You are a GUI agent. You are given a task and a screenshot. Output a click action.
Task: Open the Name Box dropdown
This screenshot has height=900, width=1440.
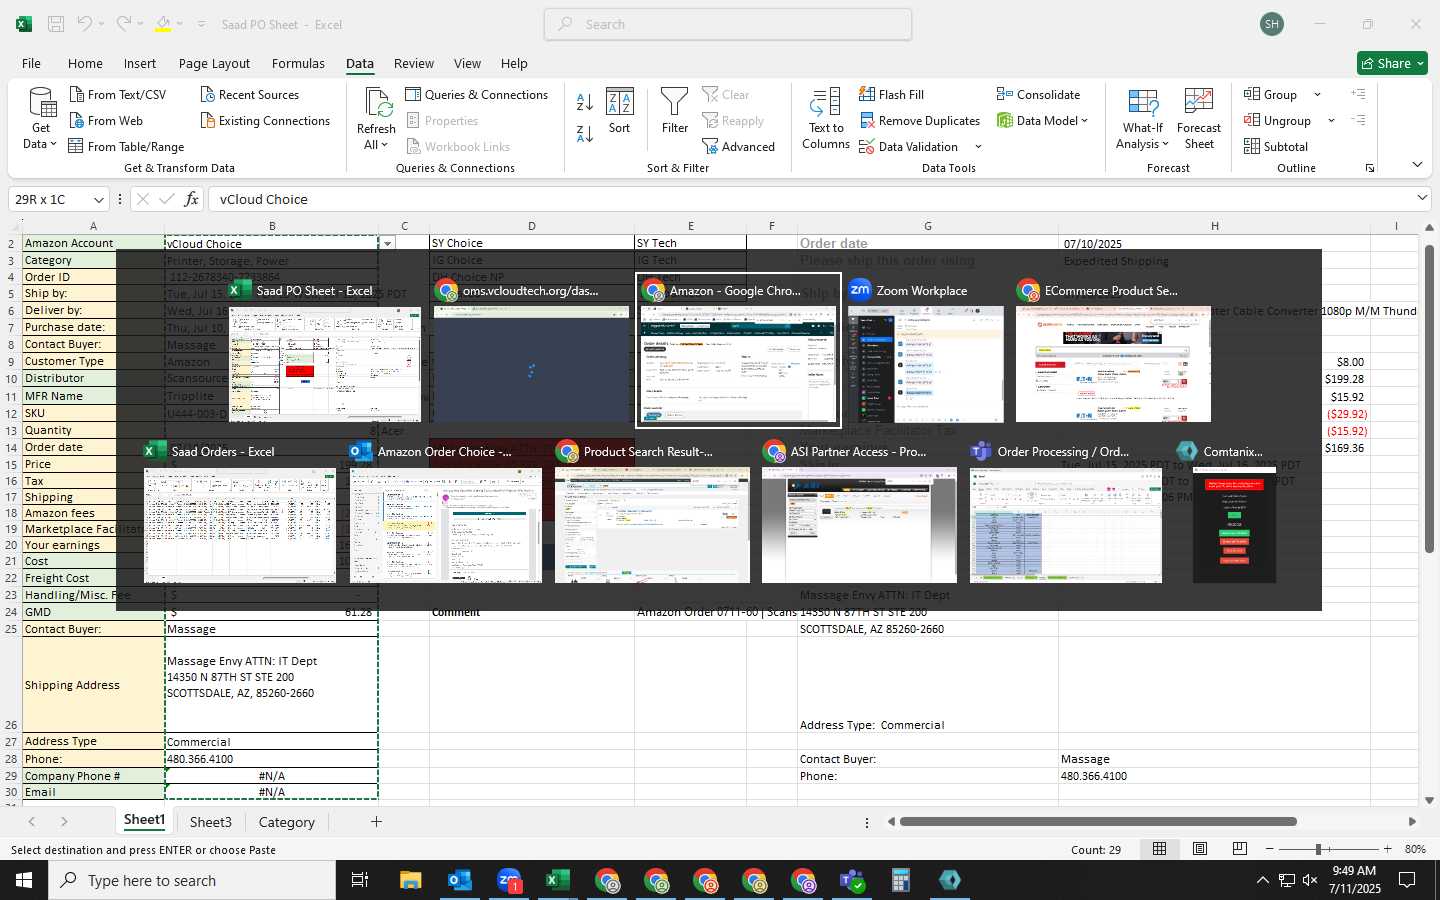tap(98, 199)
